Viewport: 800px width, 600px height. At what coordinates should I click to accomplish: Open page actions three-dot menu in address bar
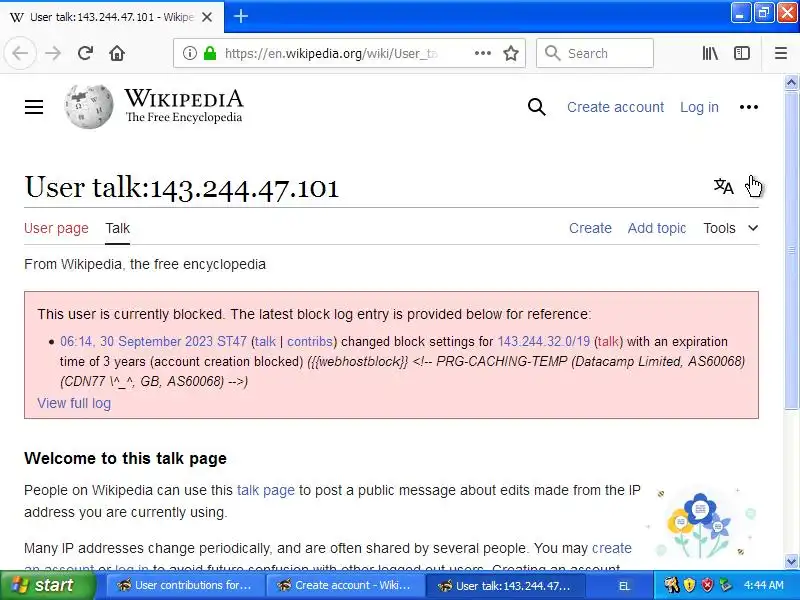pos(483,53)
